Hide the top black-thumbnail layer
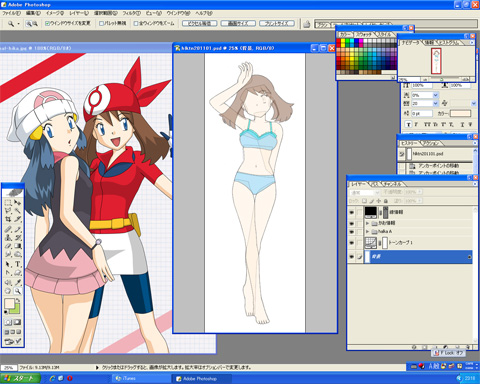This screenshot has width=480, height=384. click(x=351, y=212)
